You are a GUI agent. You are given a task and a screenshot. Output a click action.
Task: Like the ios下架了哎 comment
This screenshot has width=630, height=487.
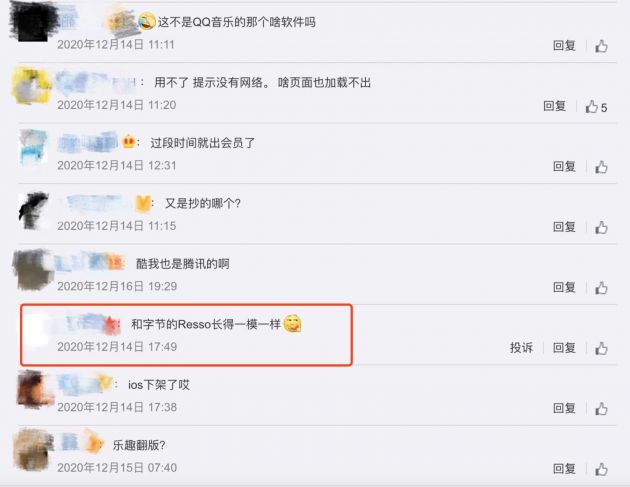pyautogui.click(x=601, y=409)
